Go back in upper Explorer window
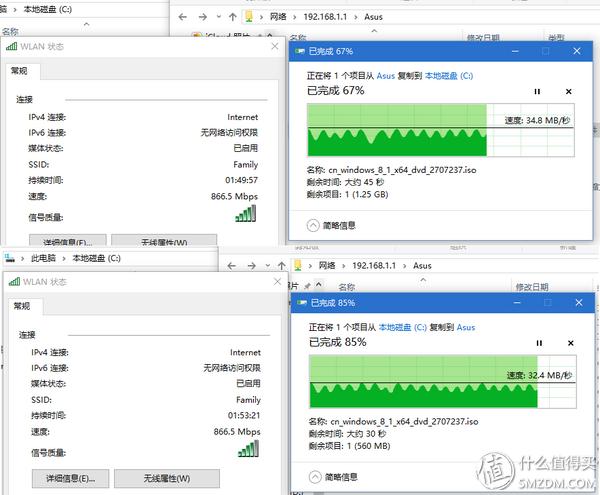Screen dimensions: 600x495 [x=183, y=17]
